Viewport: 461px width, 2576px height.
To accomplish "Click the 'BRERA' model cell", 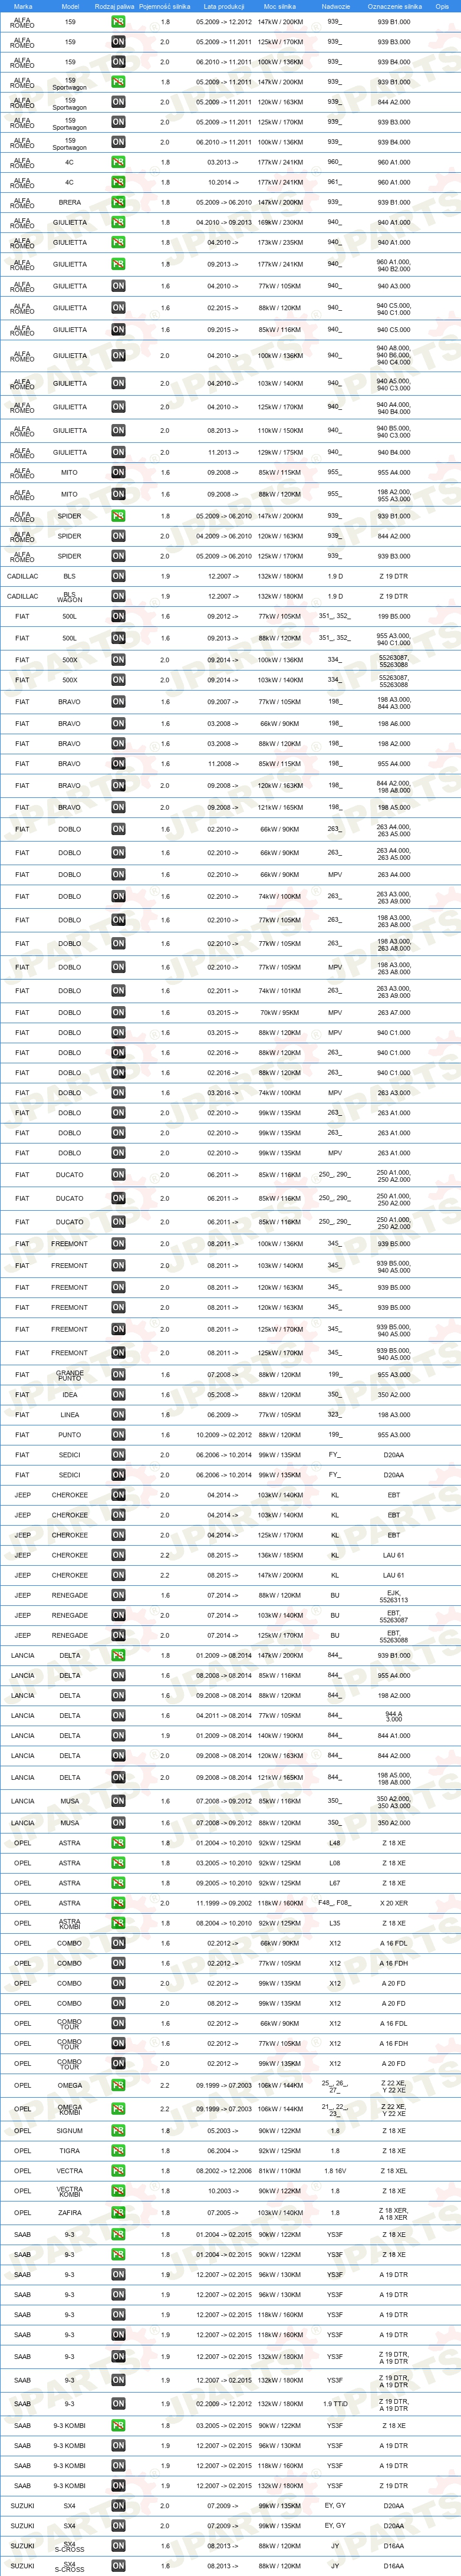I will pyautogui.click(x=70, y=202).
